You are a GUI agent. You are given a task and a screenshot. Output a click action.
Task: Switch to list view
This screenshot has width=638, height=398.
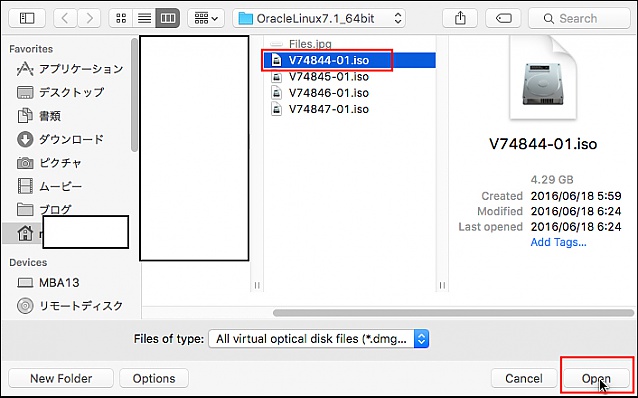(144, 18)
